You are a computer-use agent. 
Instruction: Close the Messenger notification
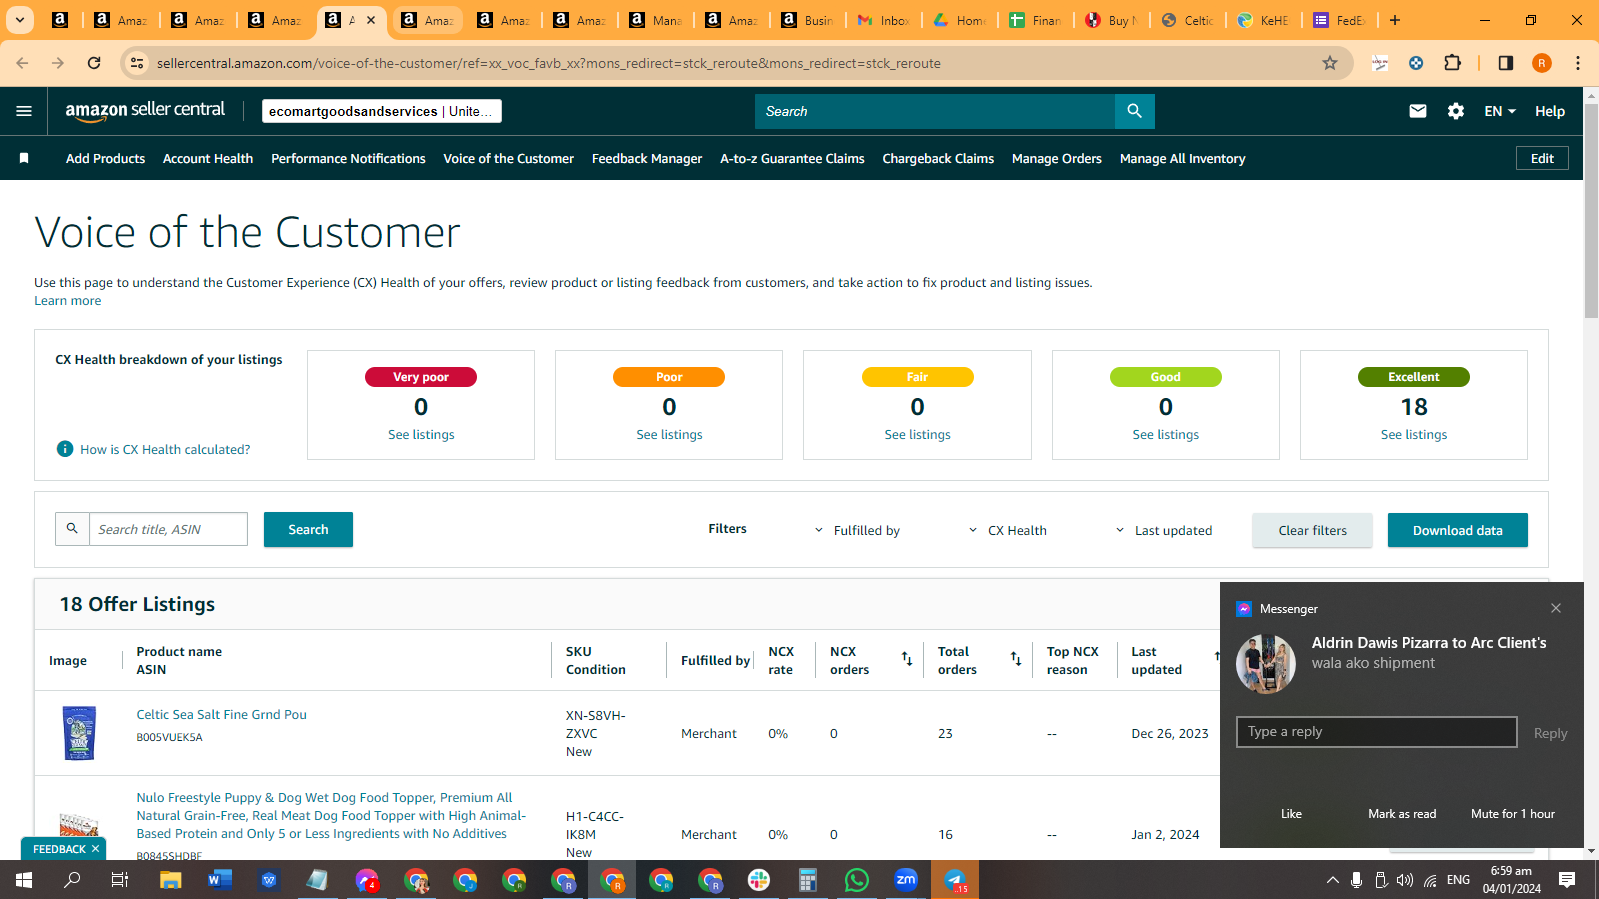[x=1556, y=608]
